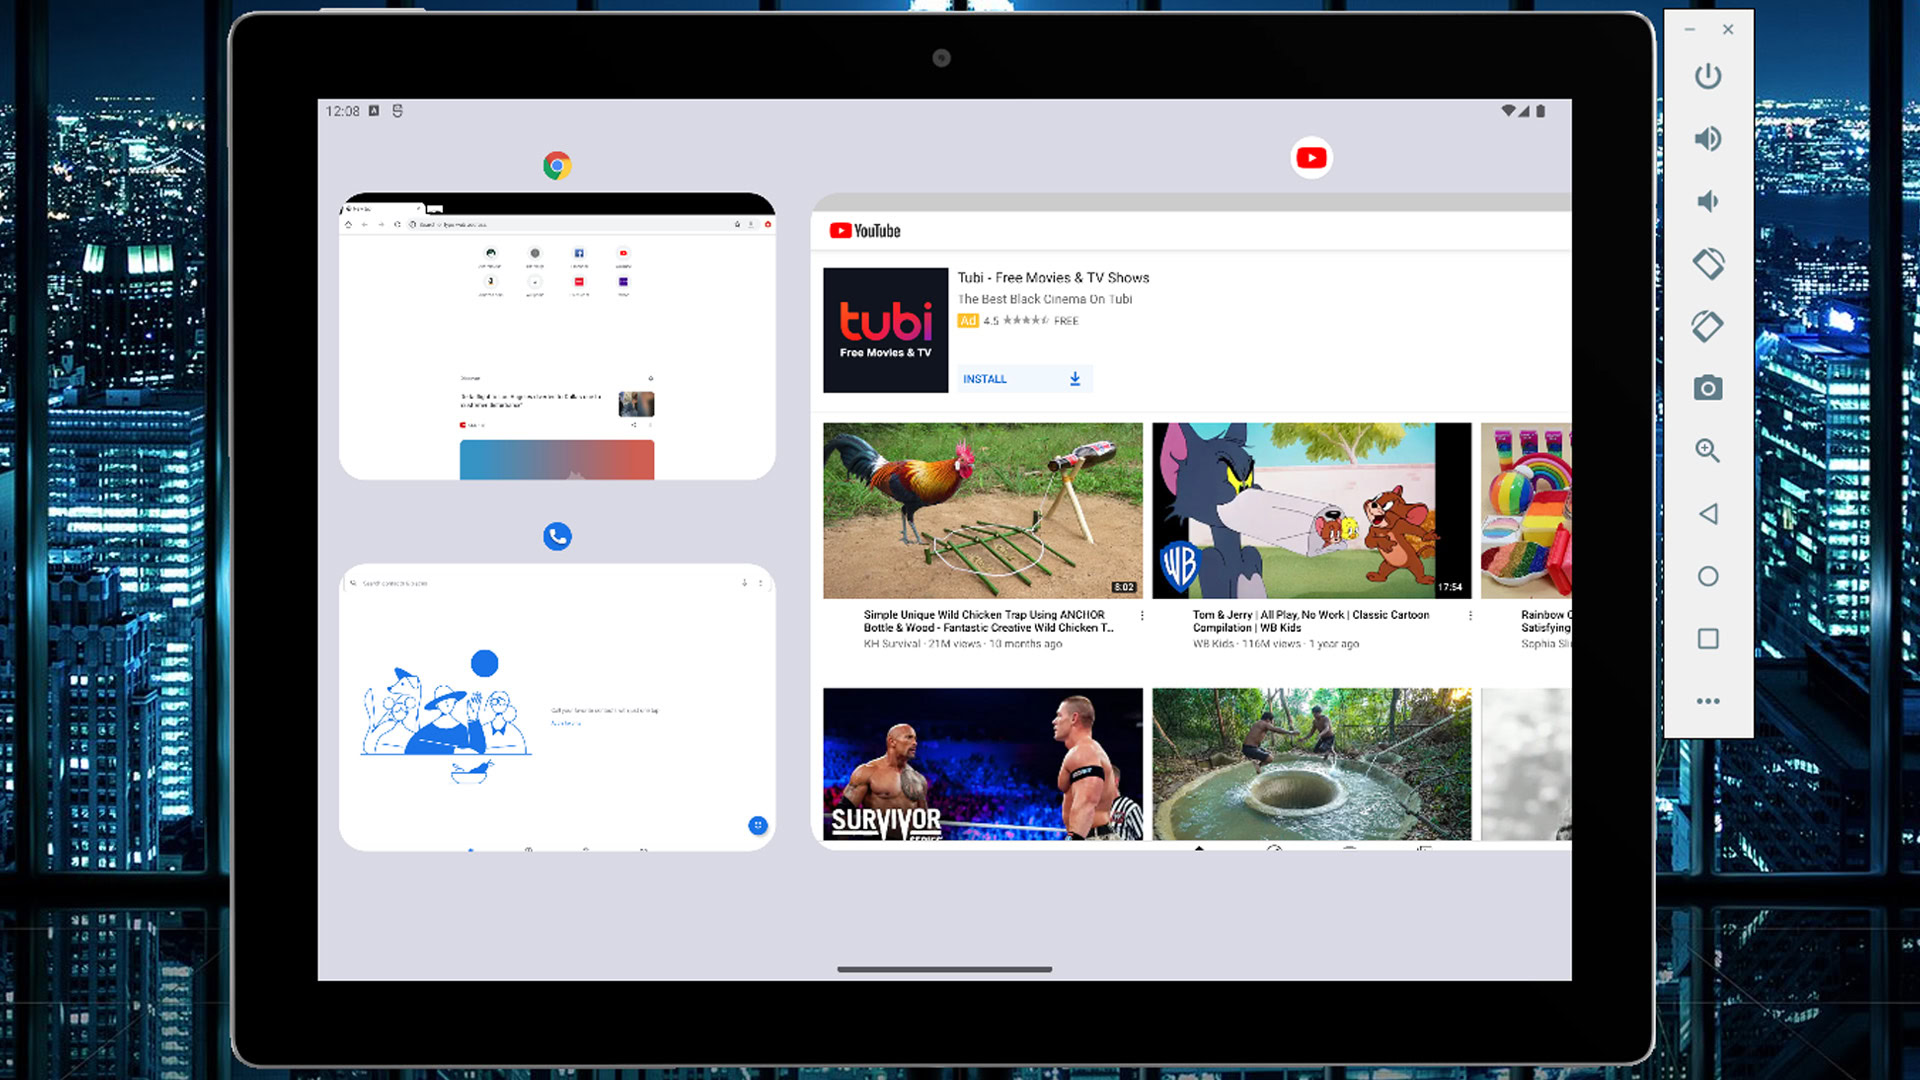Click INSTALL for the Tubi ad
Image resolution: width=1920 pixels, height=1080 pixels.
1022,379
